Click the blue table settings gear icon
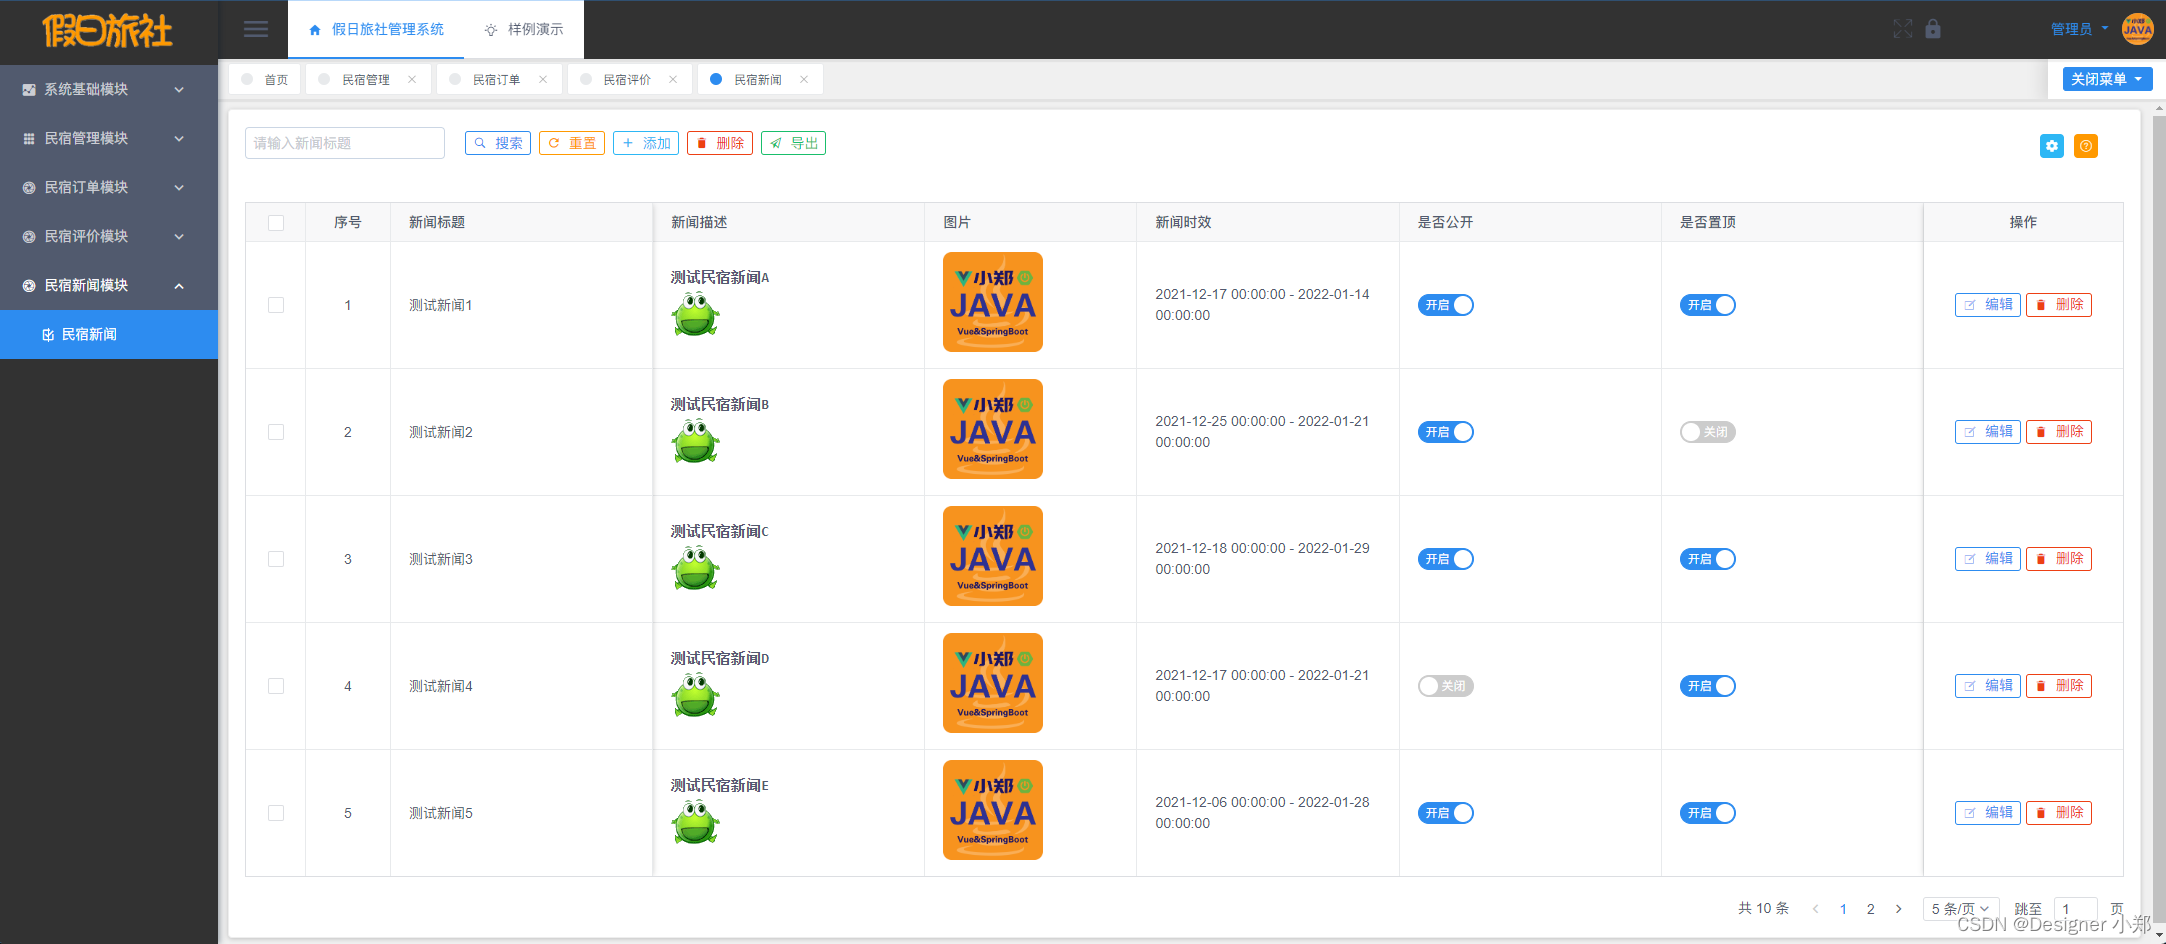Image resolution: width=2166 pixels, height=944 pixels. pos(2052,146)
